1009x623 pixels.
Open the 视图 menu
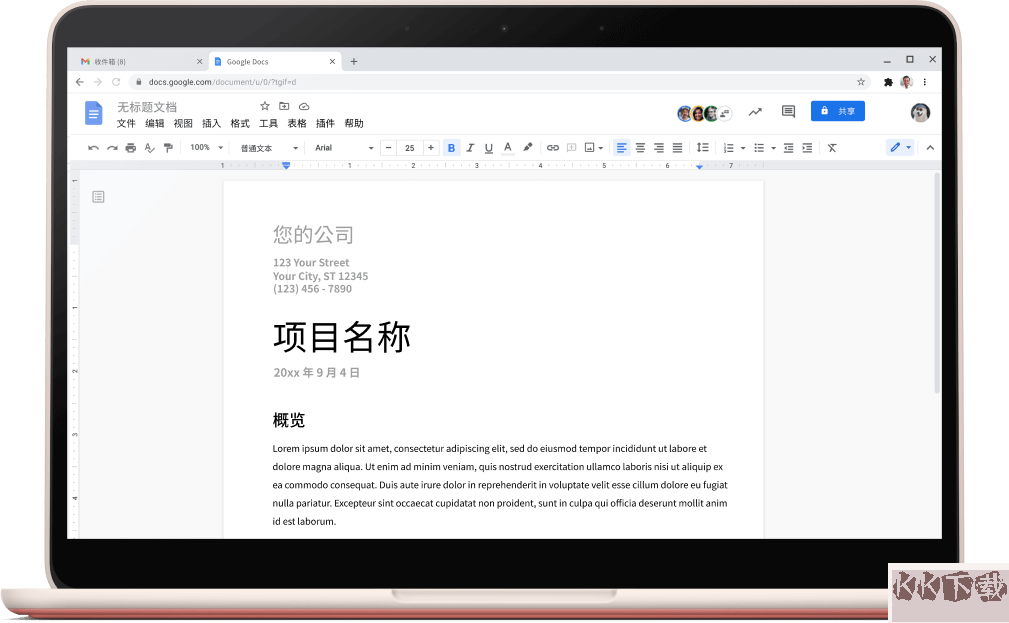tap(183, 124)
